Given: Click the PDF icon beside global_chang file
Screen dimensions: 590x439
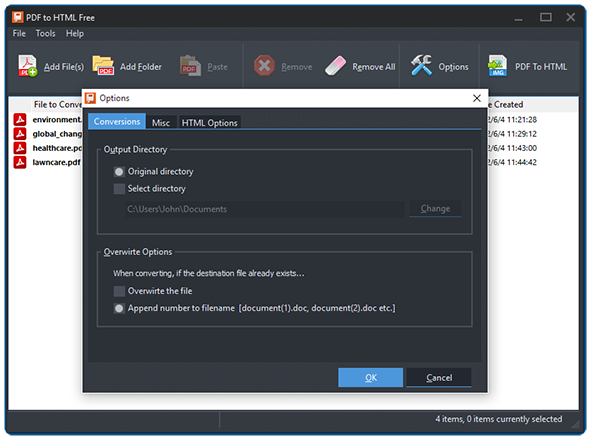Looking at the screenshot, I should tap(20, 134).
